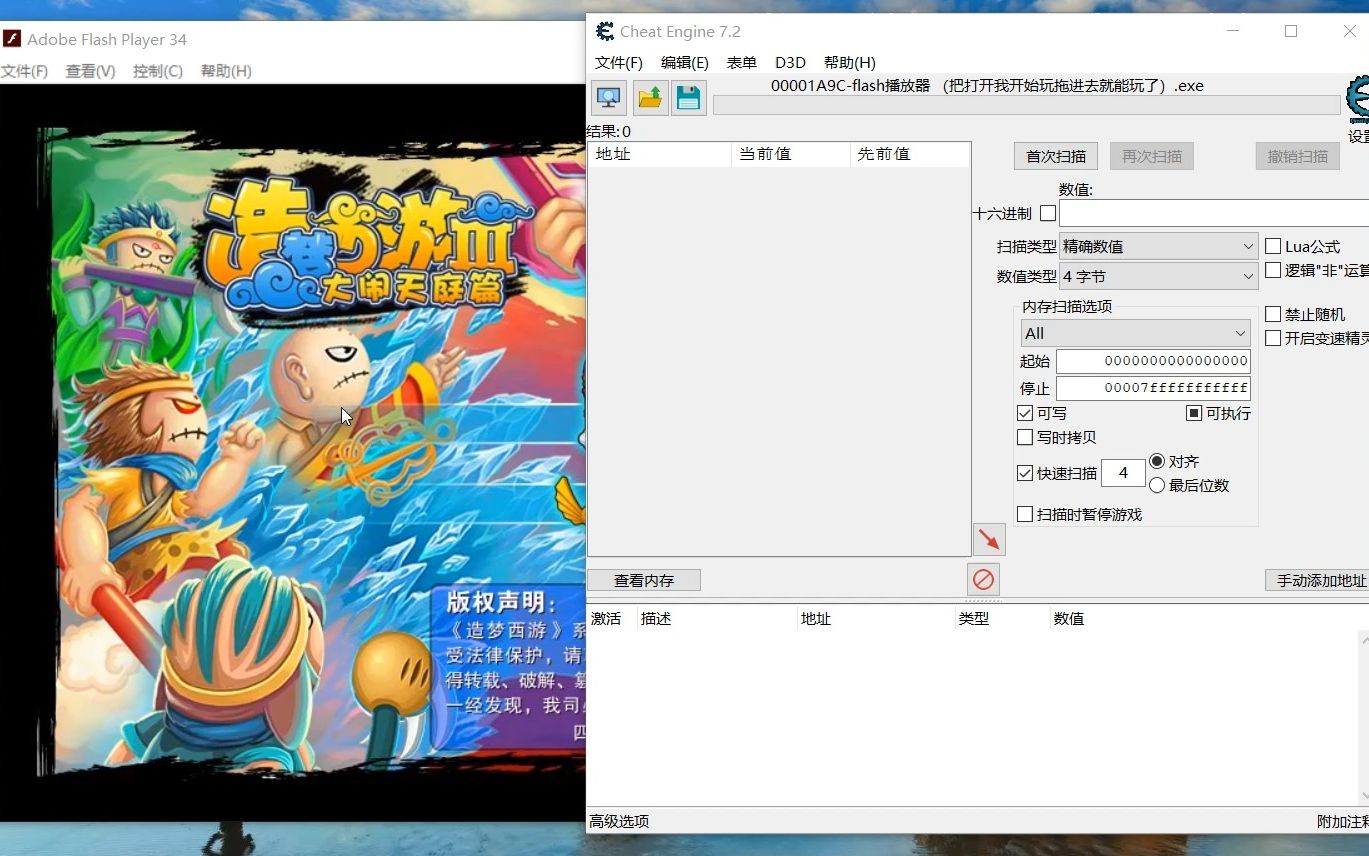Viewport: 1369px width, 856px height.
Task: Click the 地址 column header in address table
Action: [x=876, y=619]
